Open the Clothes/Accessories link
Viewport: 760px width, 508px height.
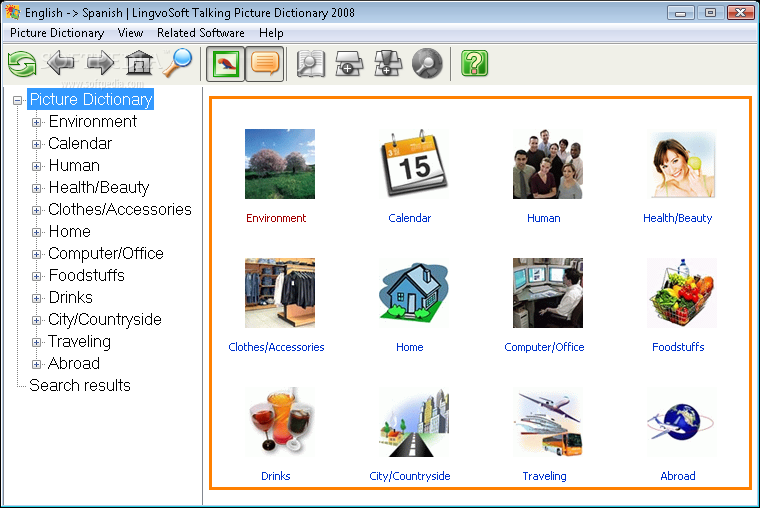(276, 347)
